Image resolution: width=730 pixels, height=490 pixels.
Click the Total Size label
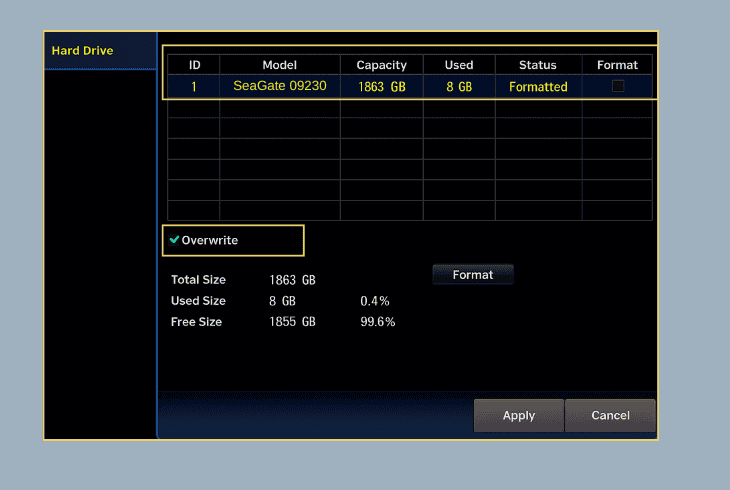198,279
